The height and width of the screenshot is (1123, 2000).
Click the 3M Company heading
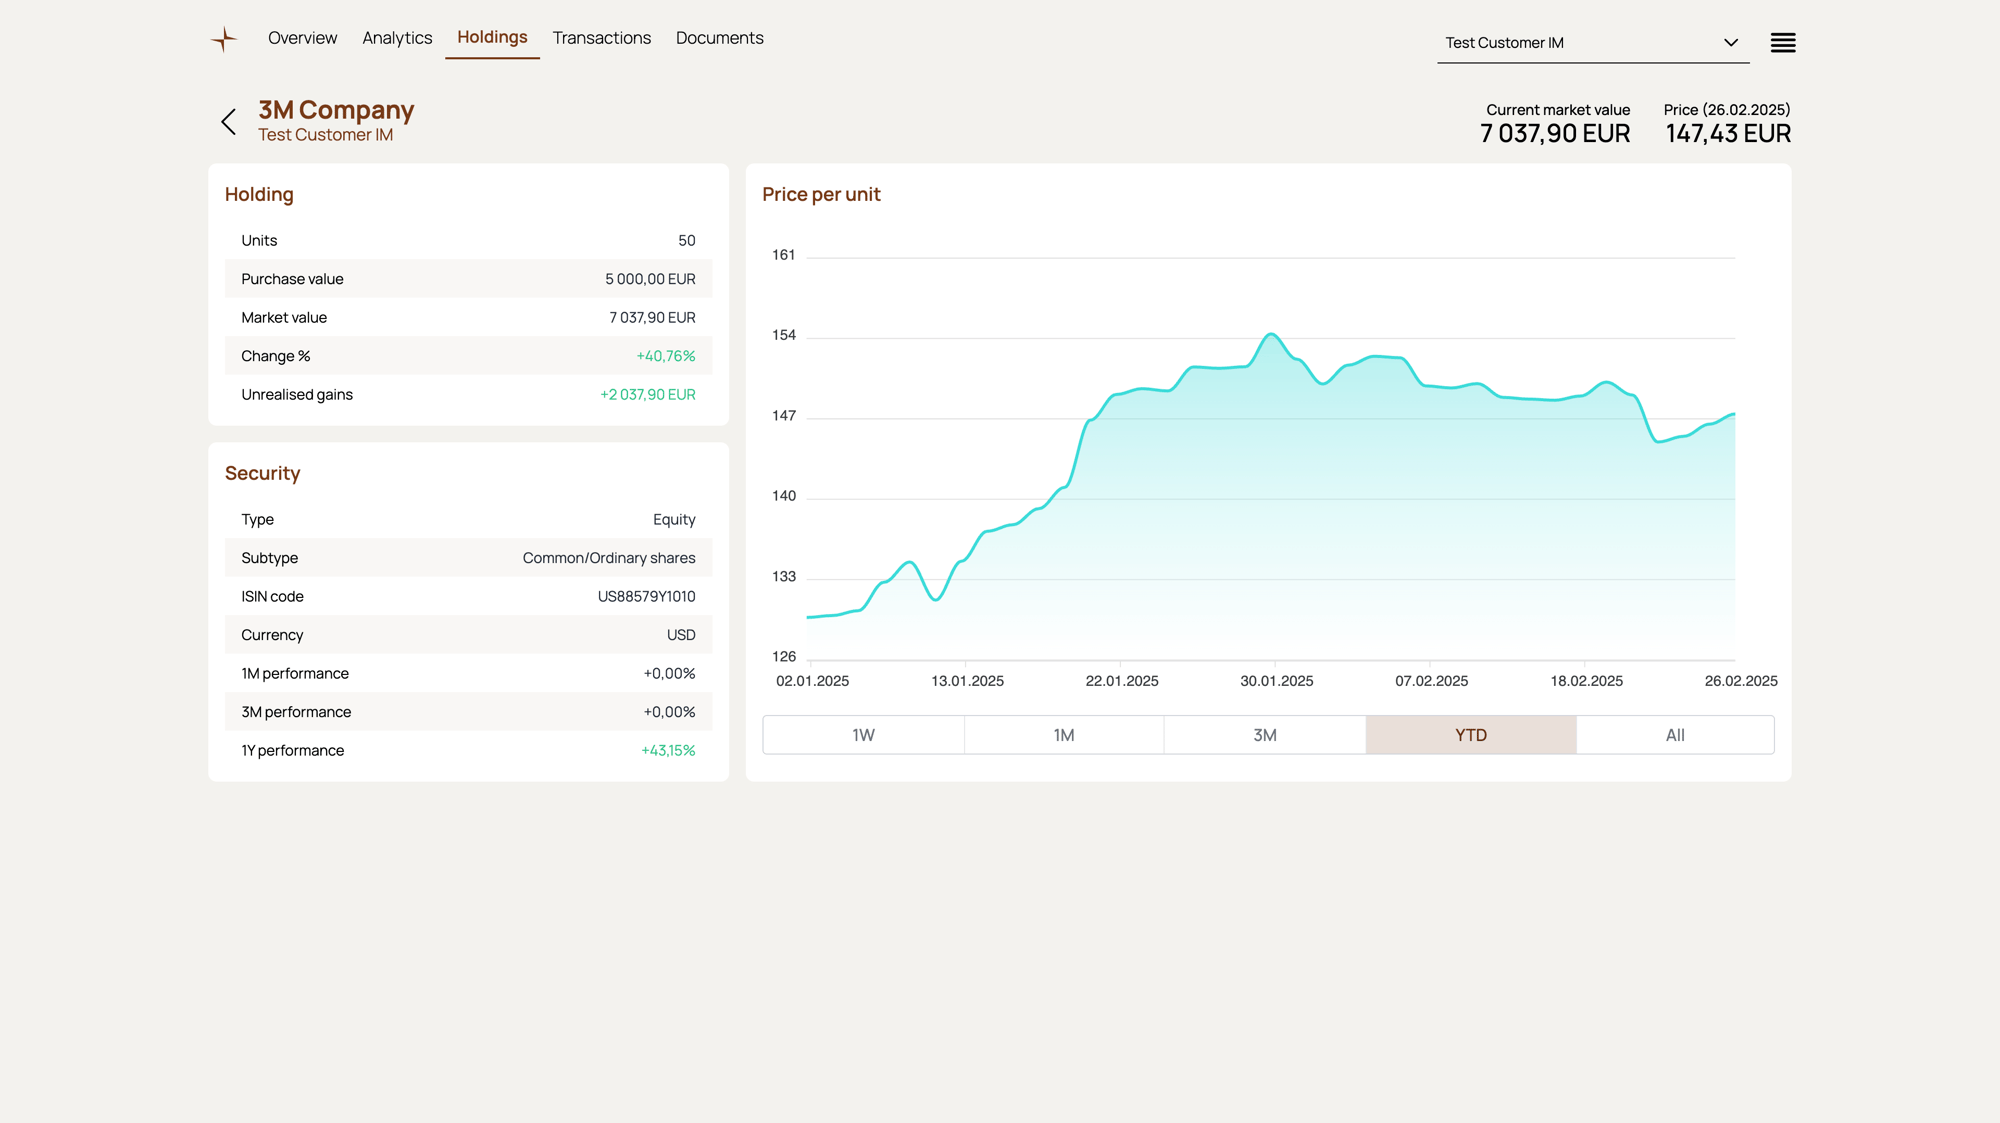336,110
